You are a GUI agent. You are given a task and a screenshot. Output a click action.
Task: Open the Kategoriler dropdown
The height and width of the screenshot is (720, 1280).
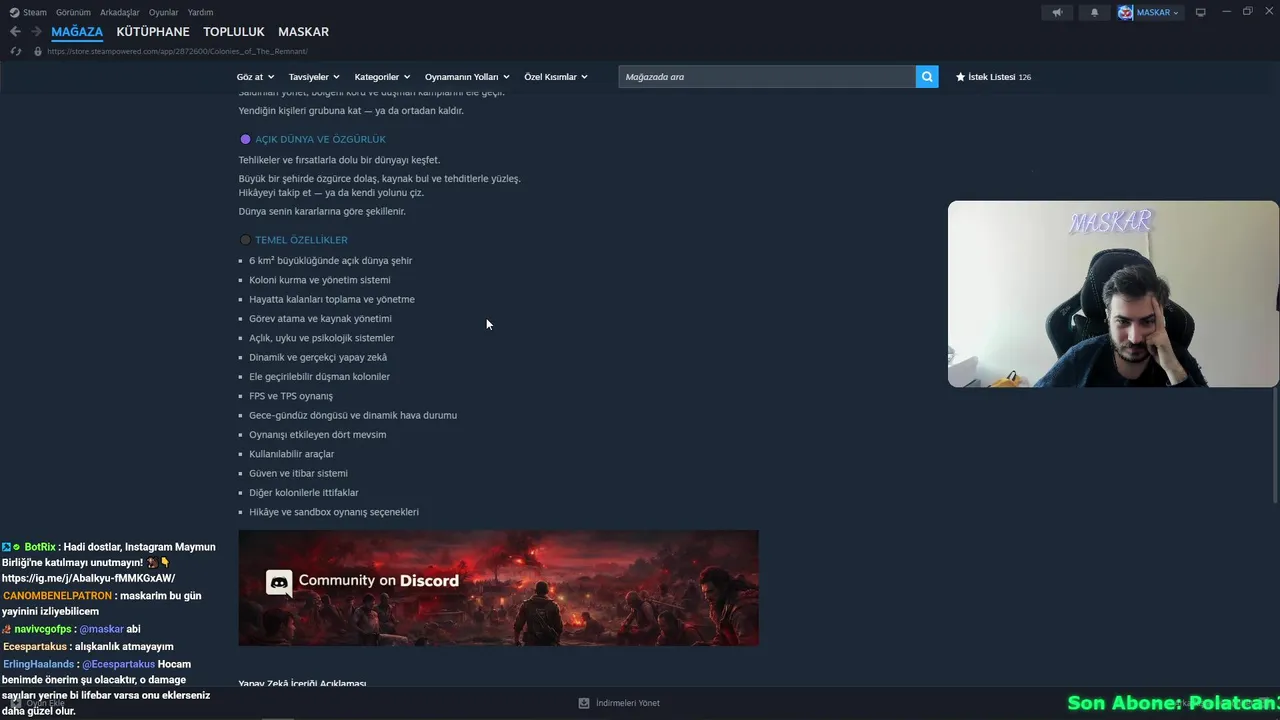click(382, 77)
